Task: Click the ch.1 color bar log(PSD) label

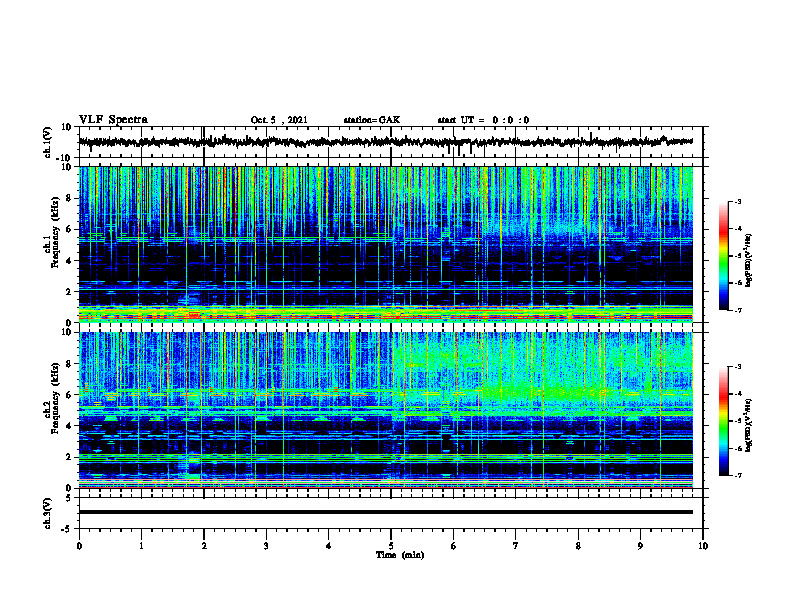Action: [749, 260]
